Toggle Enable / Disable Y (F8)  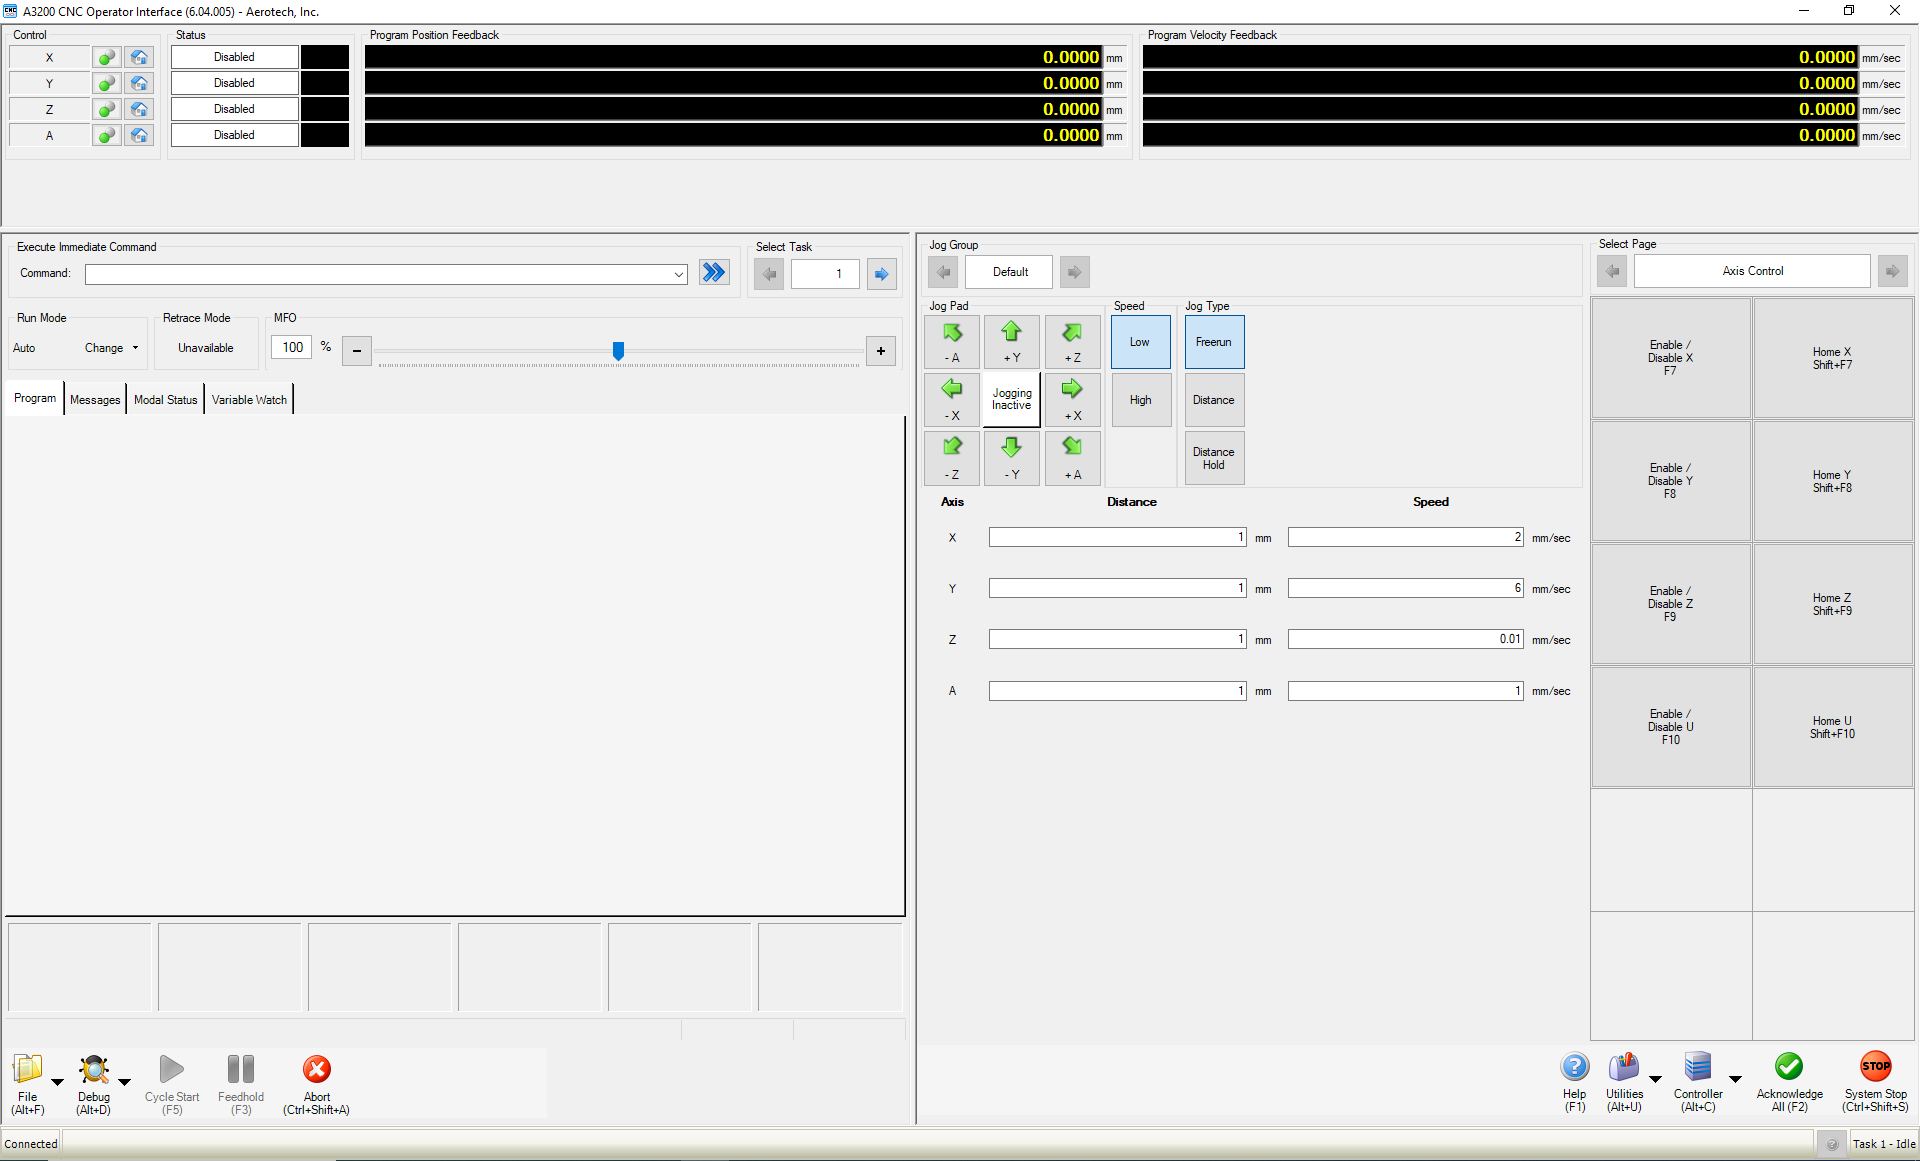1671,481
